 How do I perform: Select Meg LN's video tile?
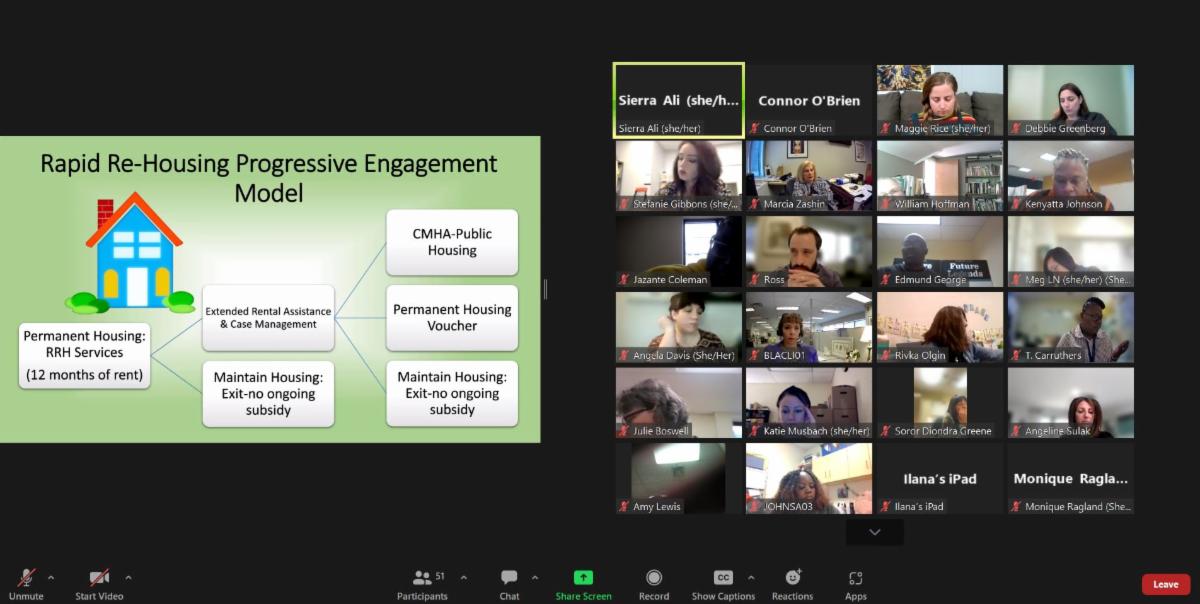(x=1071, y=252)
